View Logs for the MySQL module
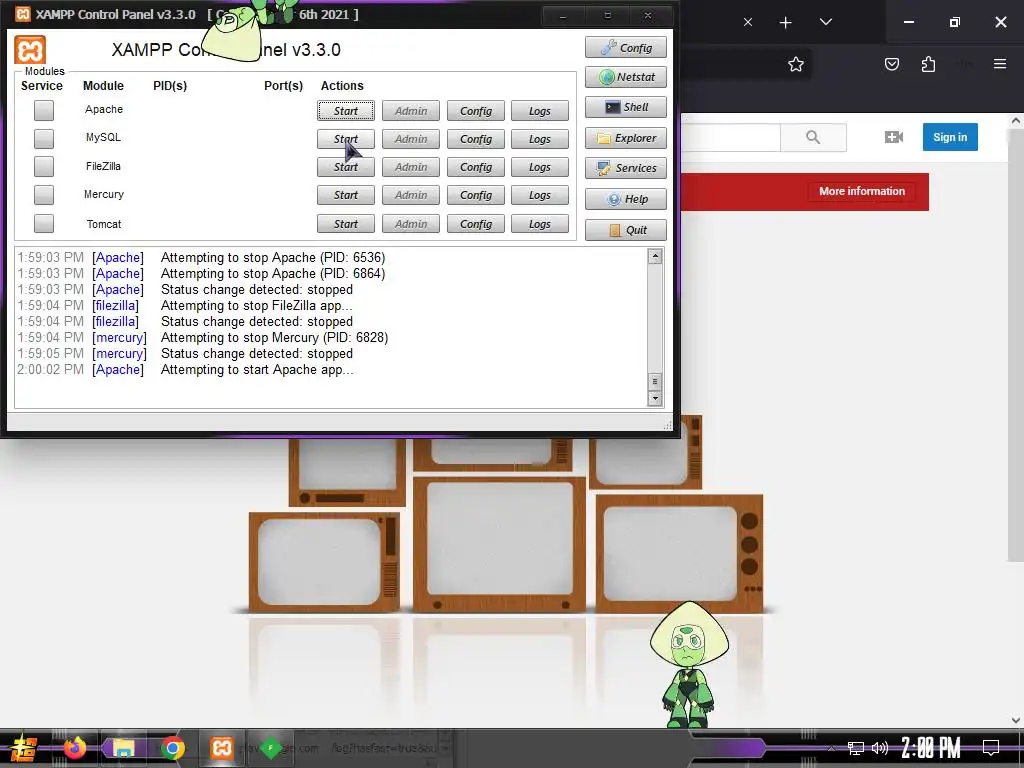1024x768 pixels. tap(539, 139)
